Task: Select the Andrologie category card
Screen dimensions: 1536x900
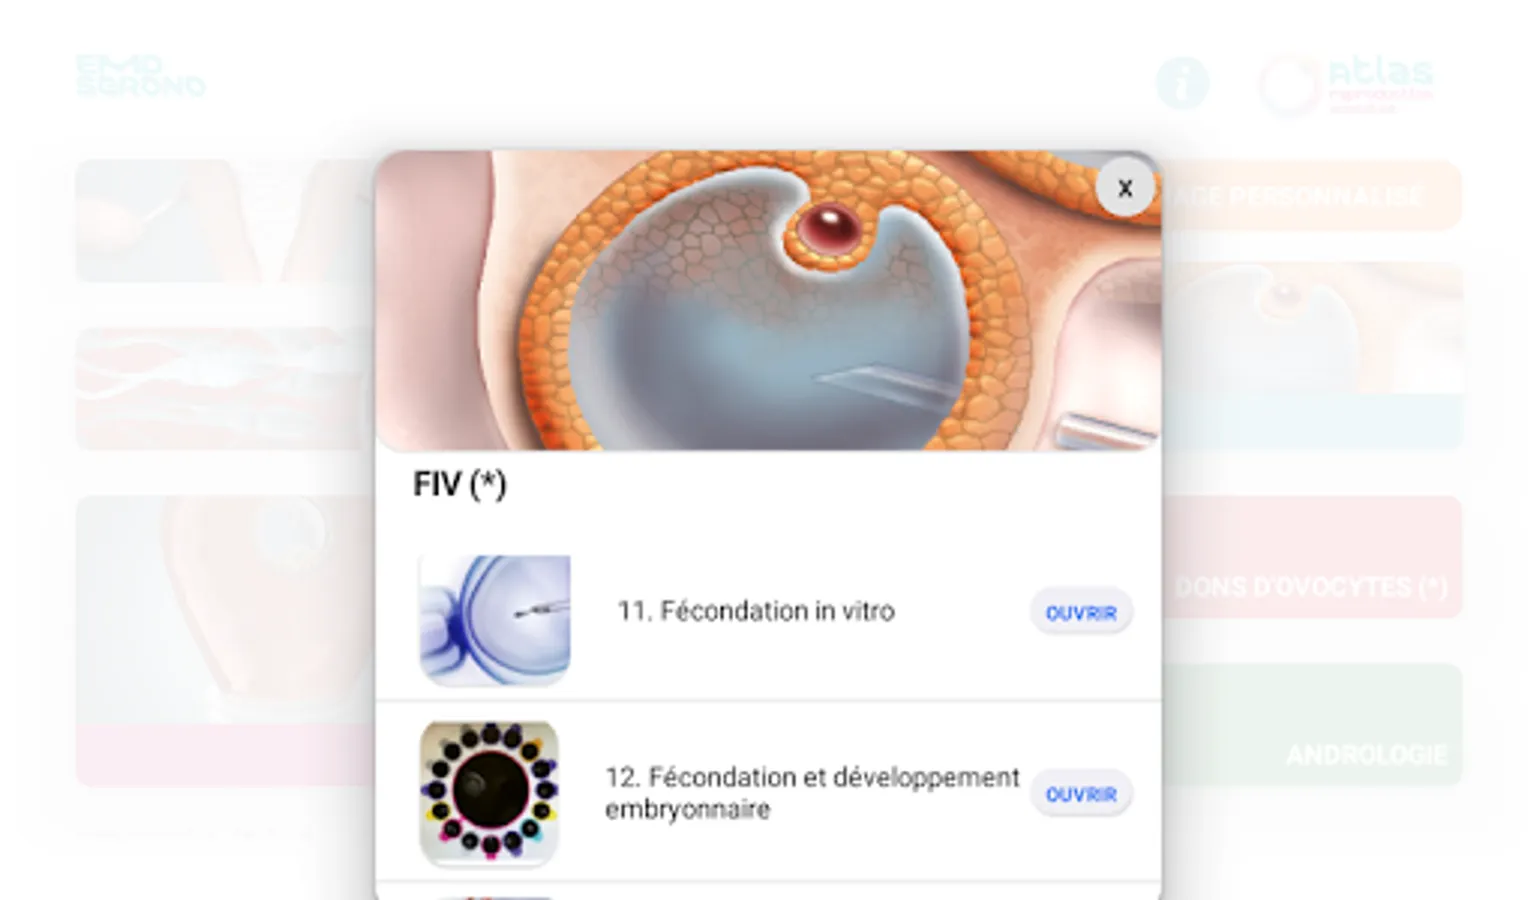Action: pos(1312,724)
